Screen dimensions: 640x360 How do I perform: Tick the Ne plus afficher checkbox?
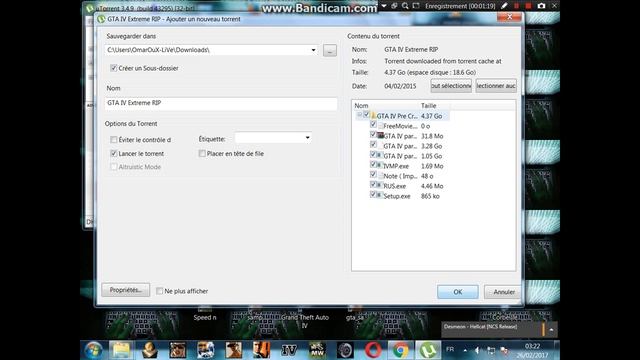point(160,291)
